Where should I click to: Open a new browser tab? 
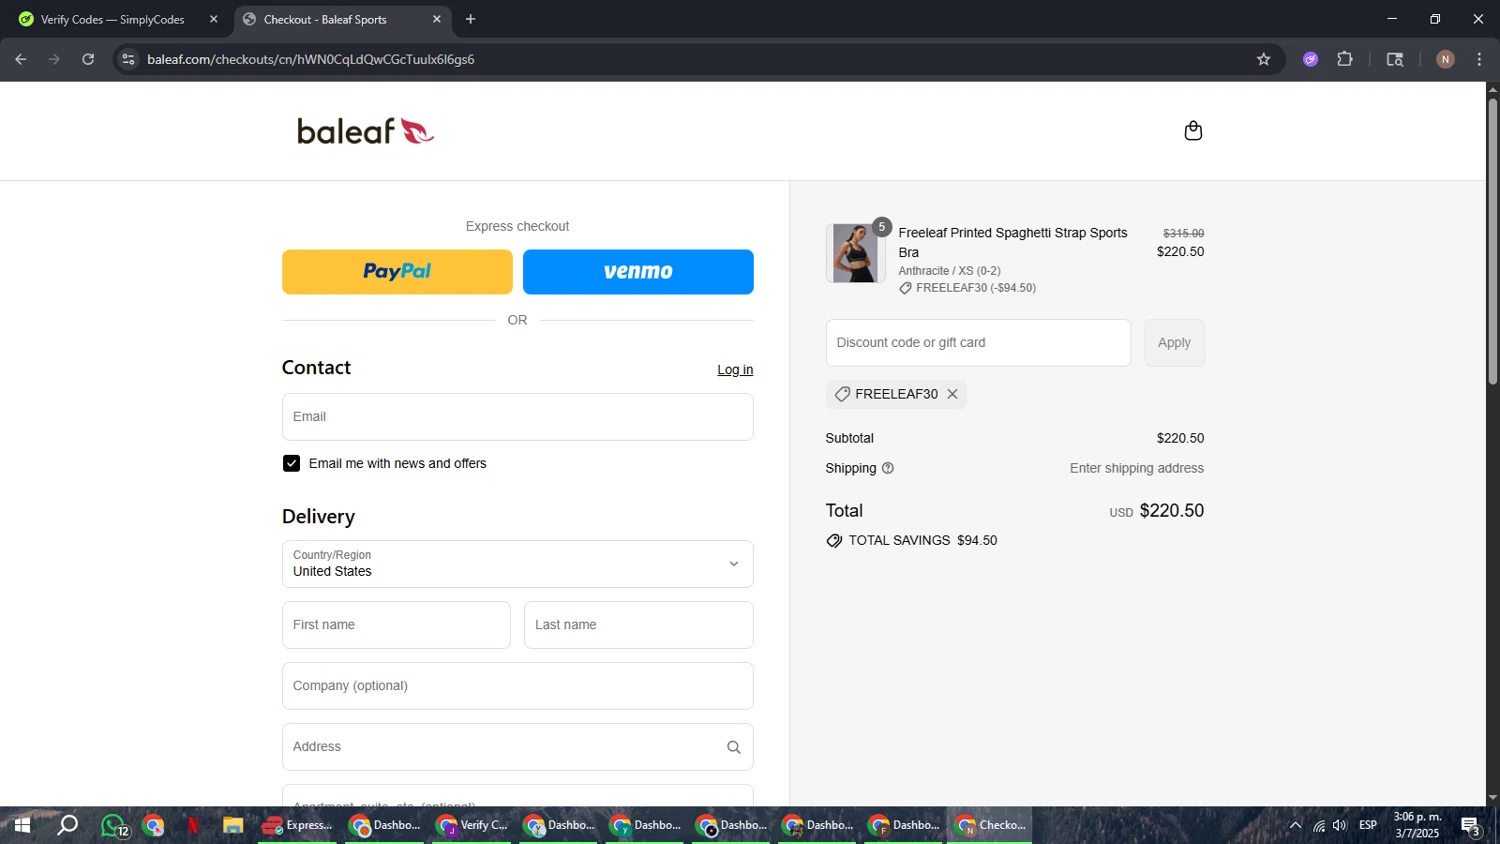470,19
